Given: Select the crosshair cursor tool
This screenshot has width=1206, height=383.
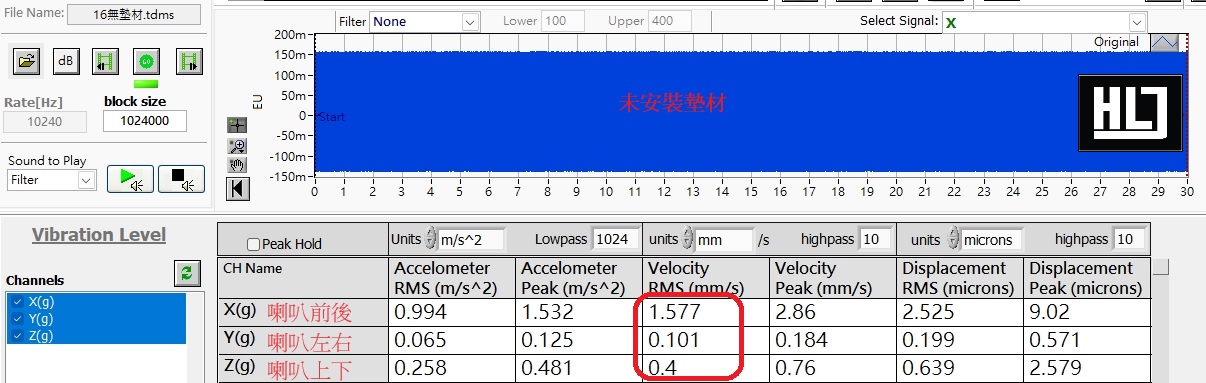Looking at the screenshot, I should tap(237, 125).
